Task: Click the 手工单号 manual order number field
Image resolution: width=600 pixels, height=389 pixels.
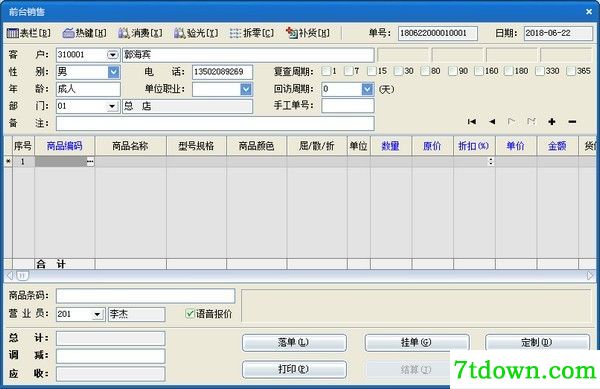Action: pos(348,106)
